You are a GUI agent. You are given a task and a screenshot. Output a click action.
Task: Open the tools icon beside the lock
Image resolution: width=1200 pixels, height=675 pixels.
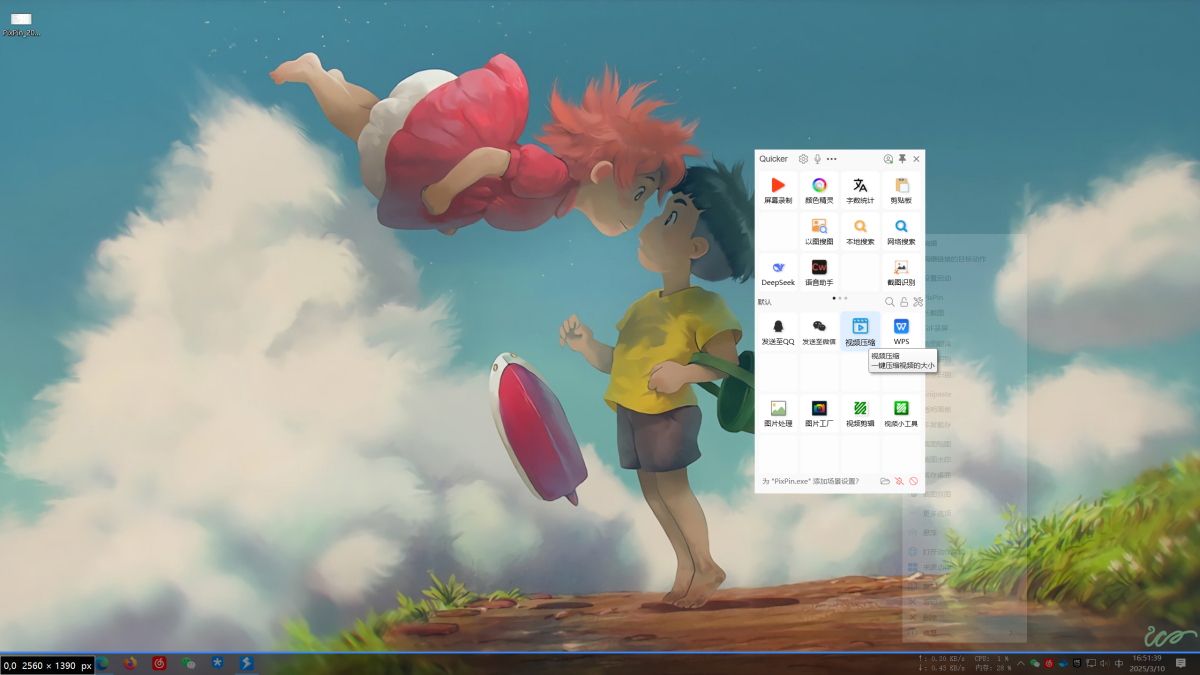coord(918,302)
